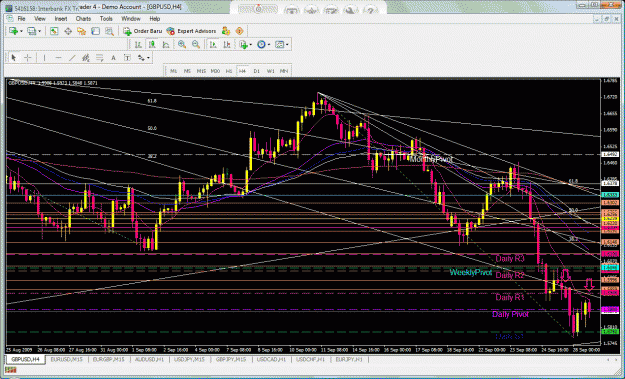The height and width of the screenshot is (379, 625).
Task: Switch to the USDCHF,H1 chart tab
Action: 311,359
